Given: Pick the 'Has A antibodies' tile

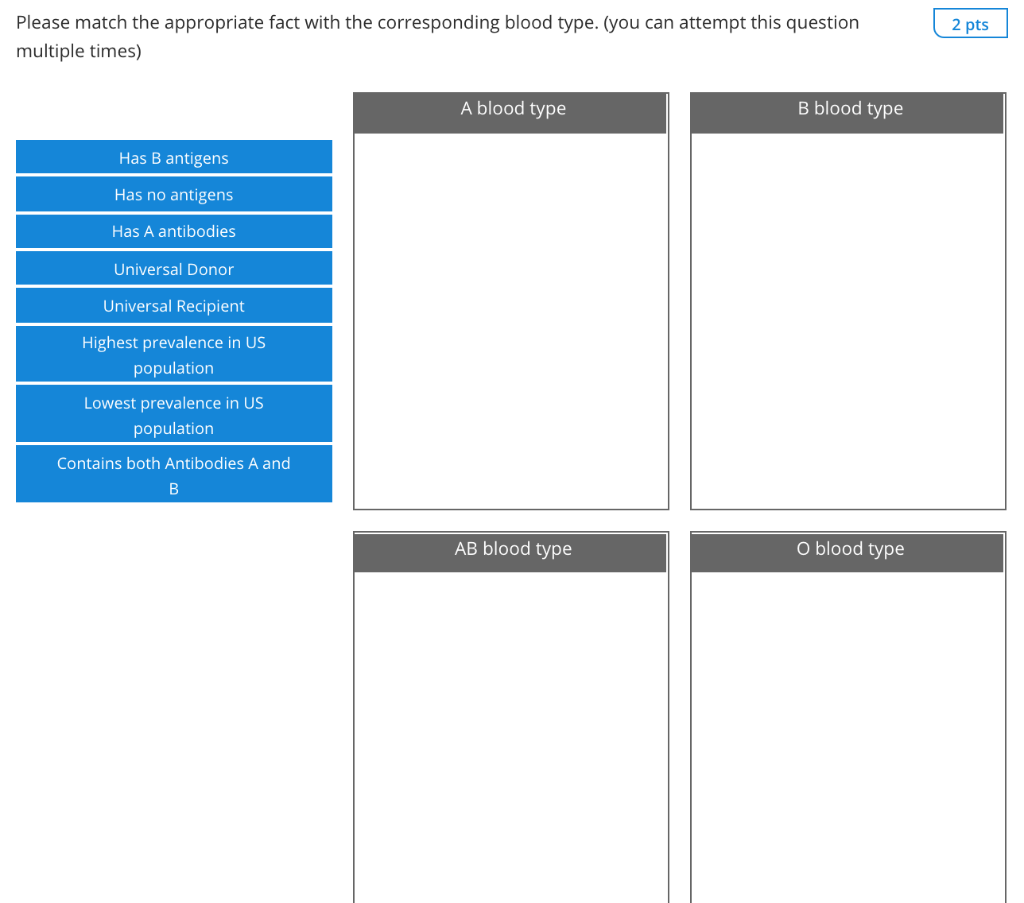Looking at the screenshot, I should click(x=174, y=231).
